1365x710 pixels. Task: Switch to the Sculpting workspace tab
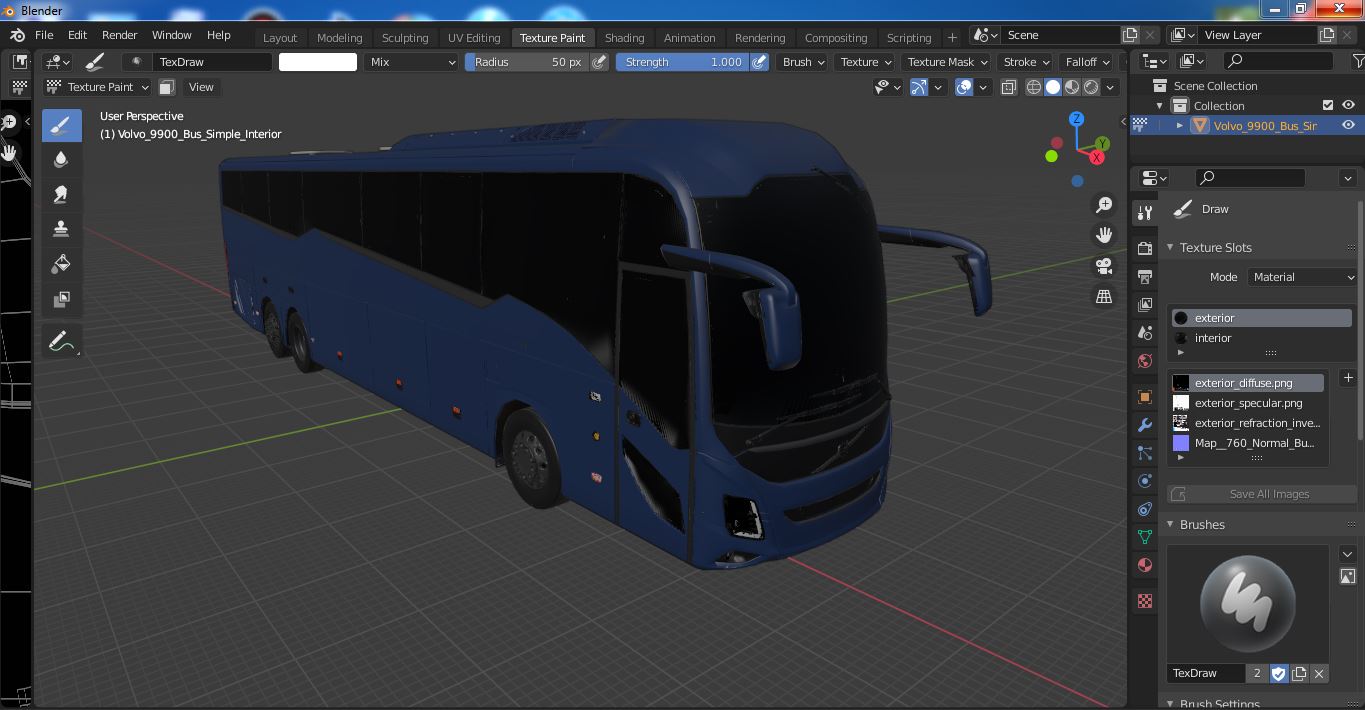pos(405,38)
